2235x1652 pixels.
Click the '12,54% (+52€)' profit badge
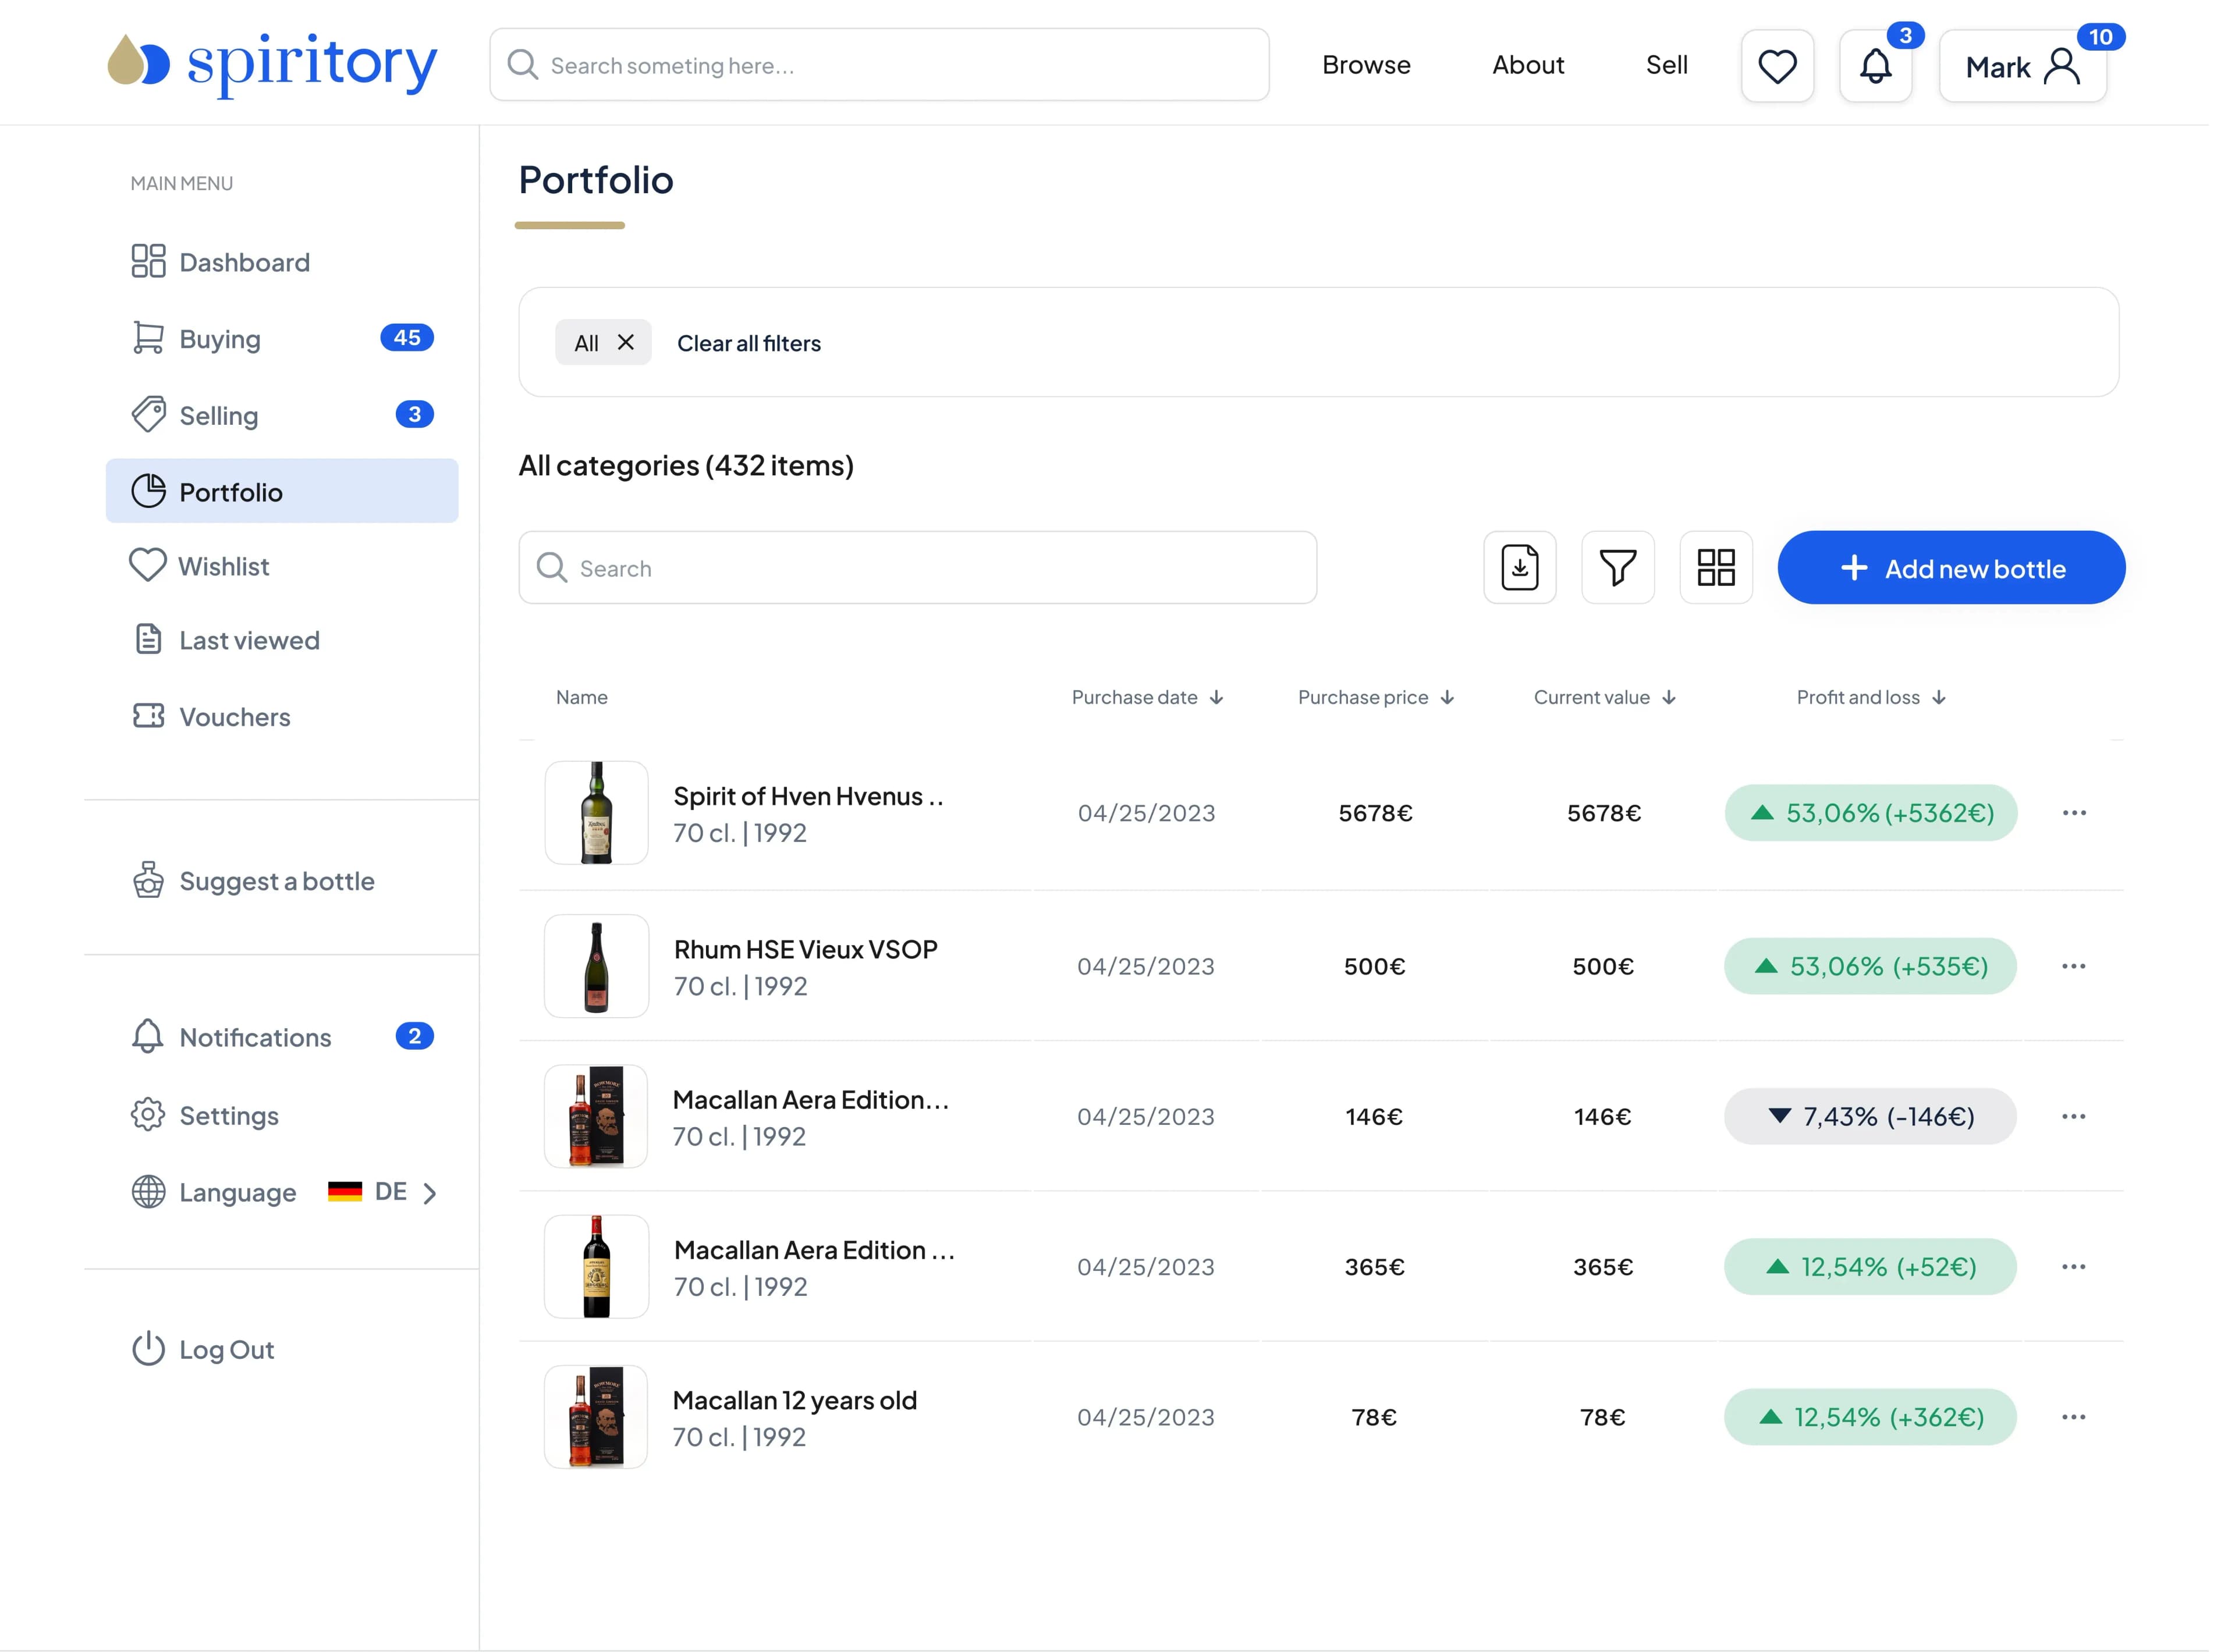click(1870, 1266)
